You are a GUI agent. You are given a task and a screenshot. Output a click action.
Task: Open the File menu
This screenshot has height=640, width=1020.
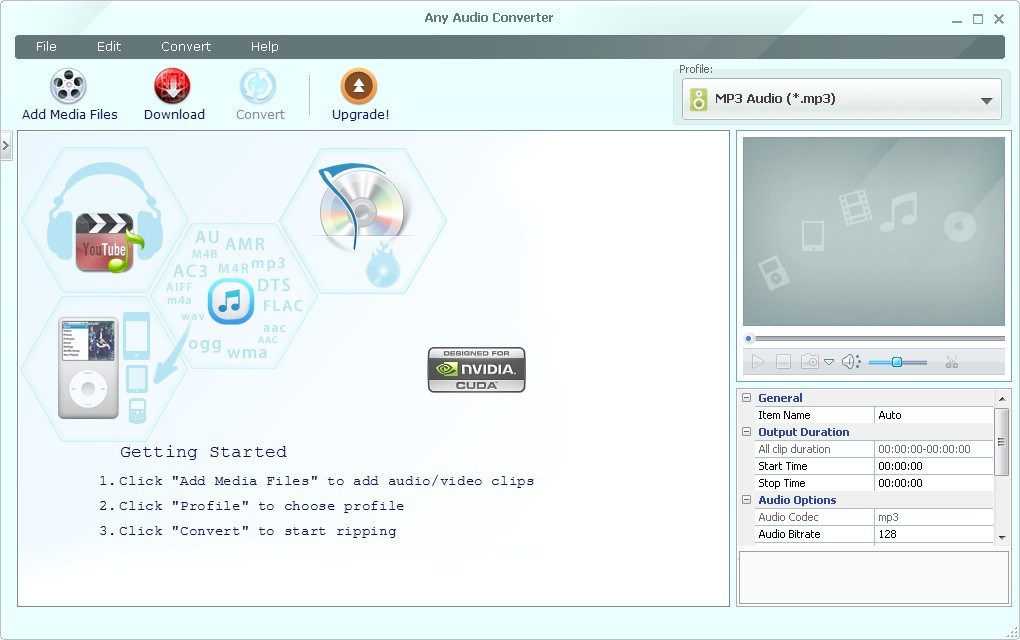point(46,47)
